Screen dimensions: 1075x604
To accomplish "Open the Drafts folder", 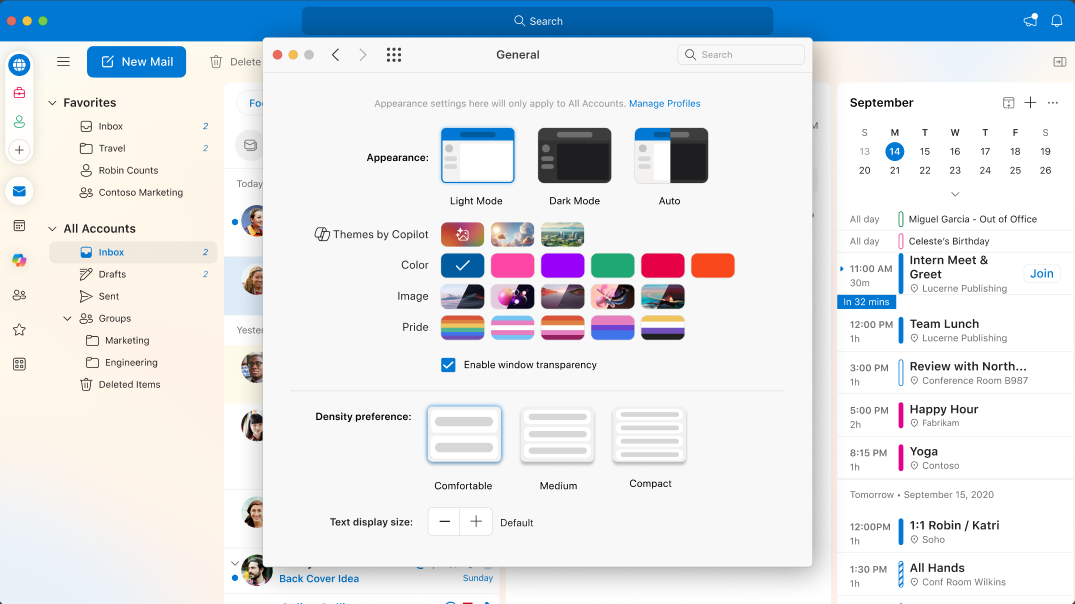I will click(x=112, y=274).
